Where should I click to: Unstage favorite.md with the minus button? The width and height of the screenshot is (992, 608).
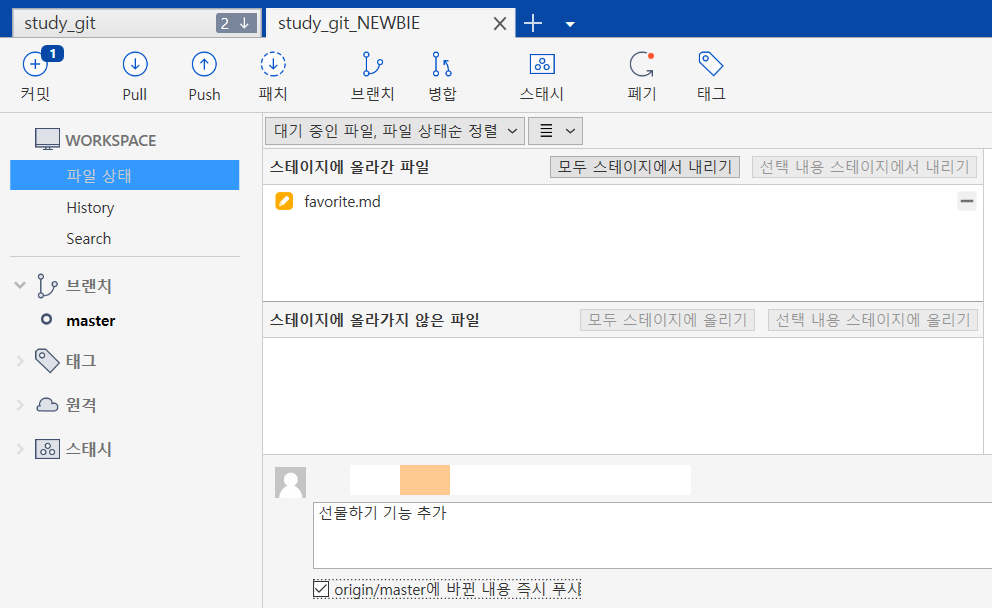tap(967, 201)
